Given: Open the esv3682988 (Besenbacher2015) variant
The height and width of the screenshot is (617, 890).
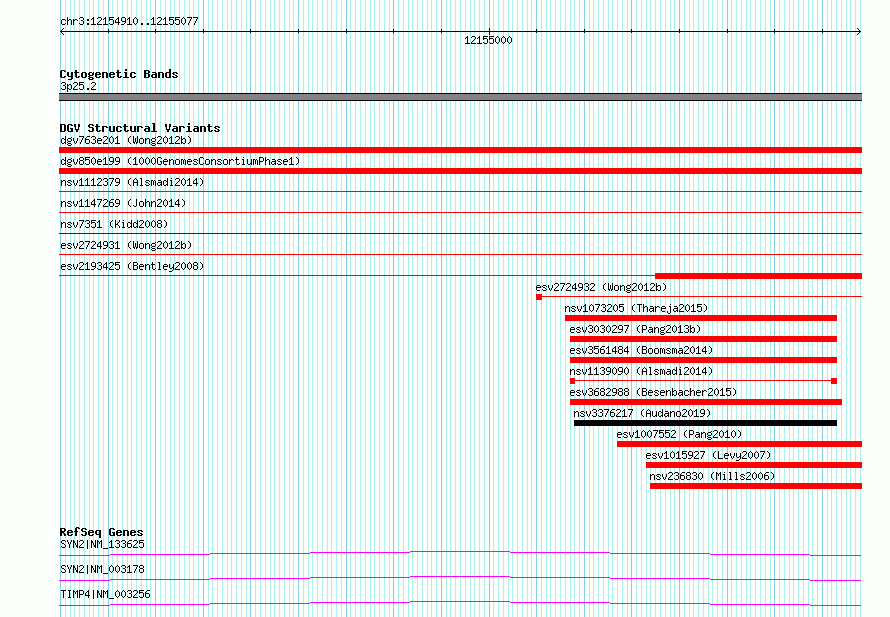Looking at the screenshot, I should [x=653, y=392].
